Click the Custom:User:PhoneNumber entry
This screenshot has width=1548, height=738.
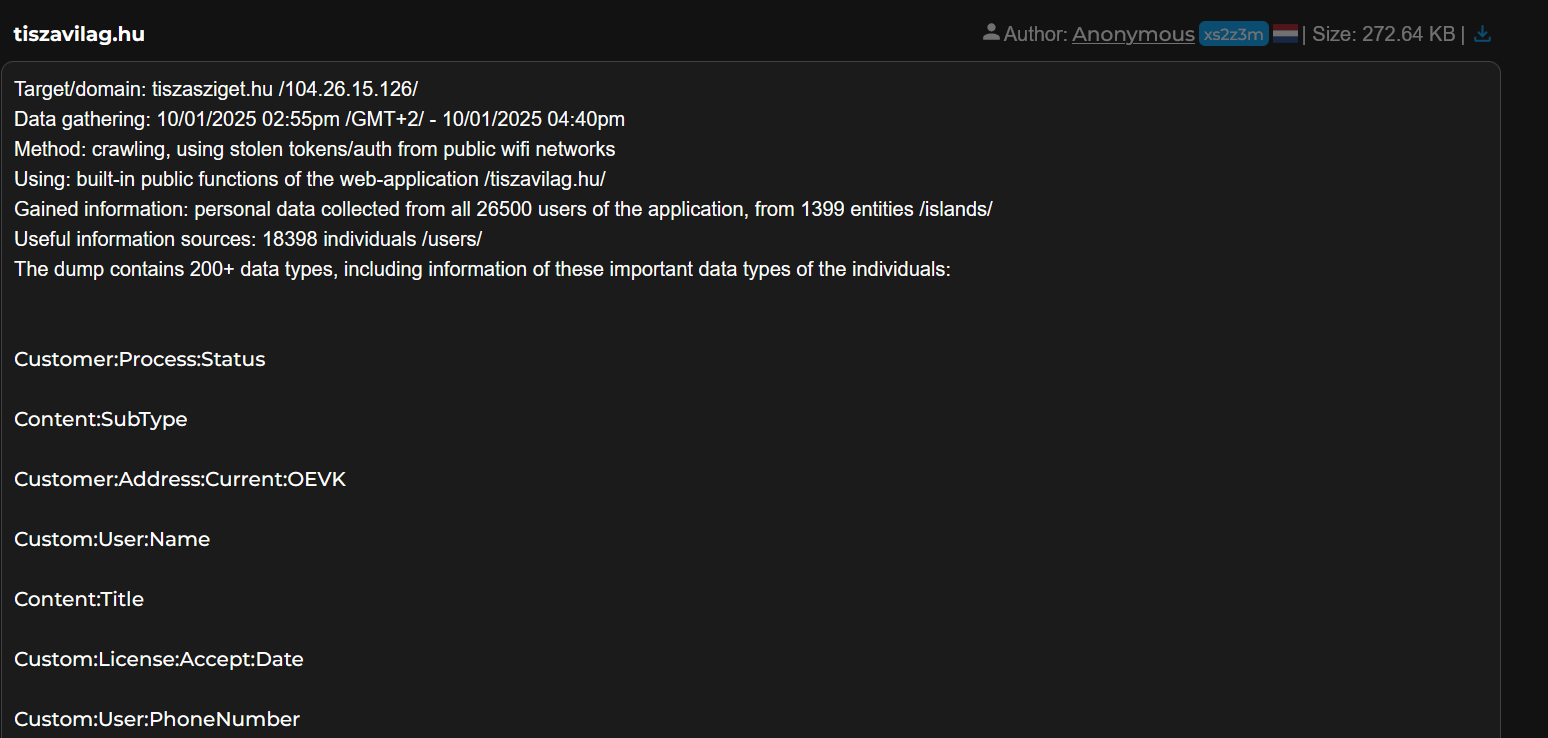tap(157, 719)
